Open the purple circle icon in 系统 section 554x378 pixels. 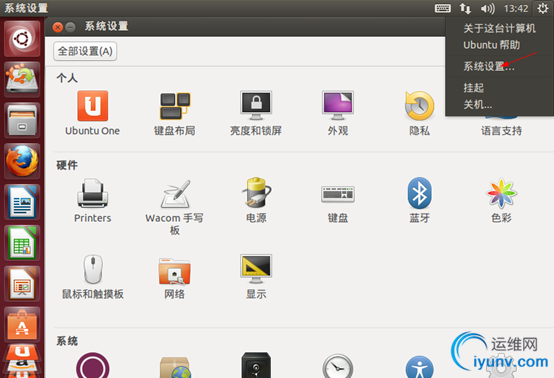93,365
